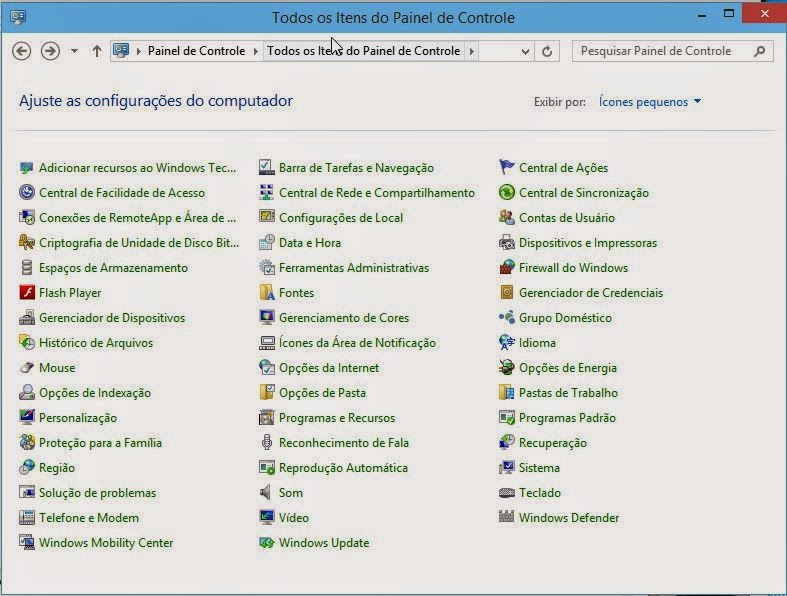787x596 pixels.
Task: Click the Windows Update icon
Action: coord(267,543)
